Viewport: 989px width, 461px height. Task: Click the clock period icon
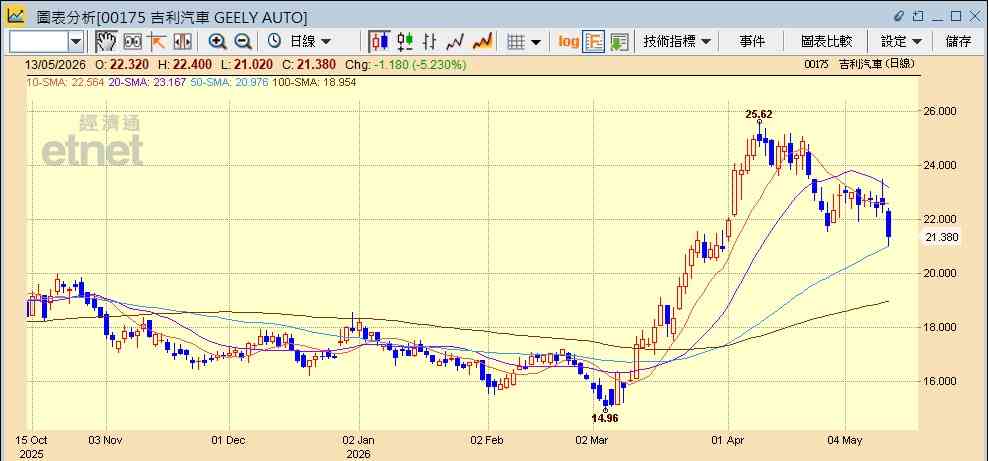[x=274, y=42]
